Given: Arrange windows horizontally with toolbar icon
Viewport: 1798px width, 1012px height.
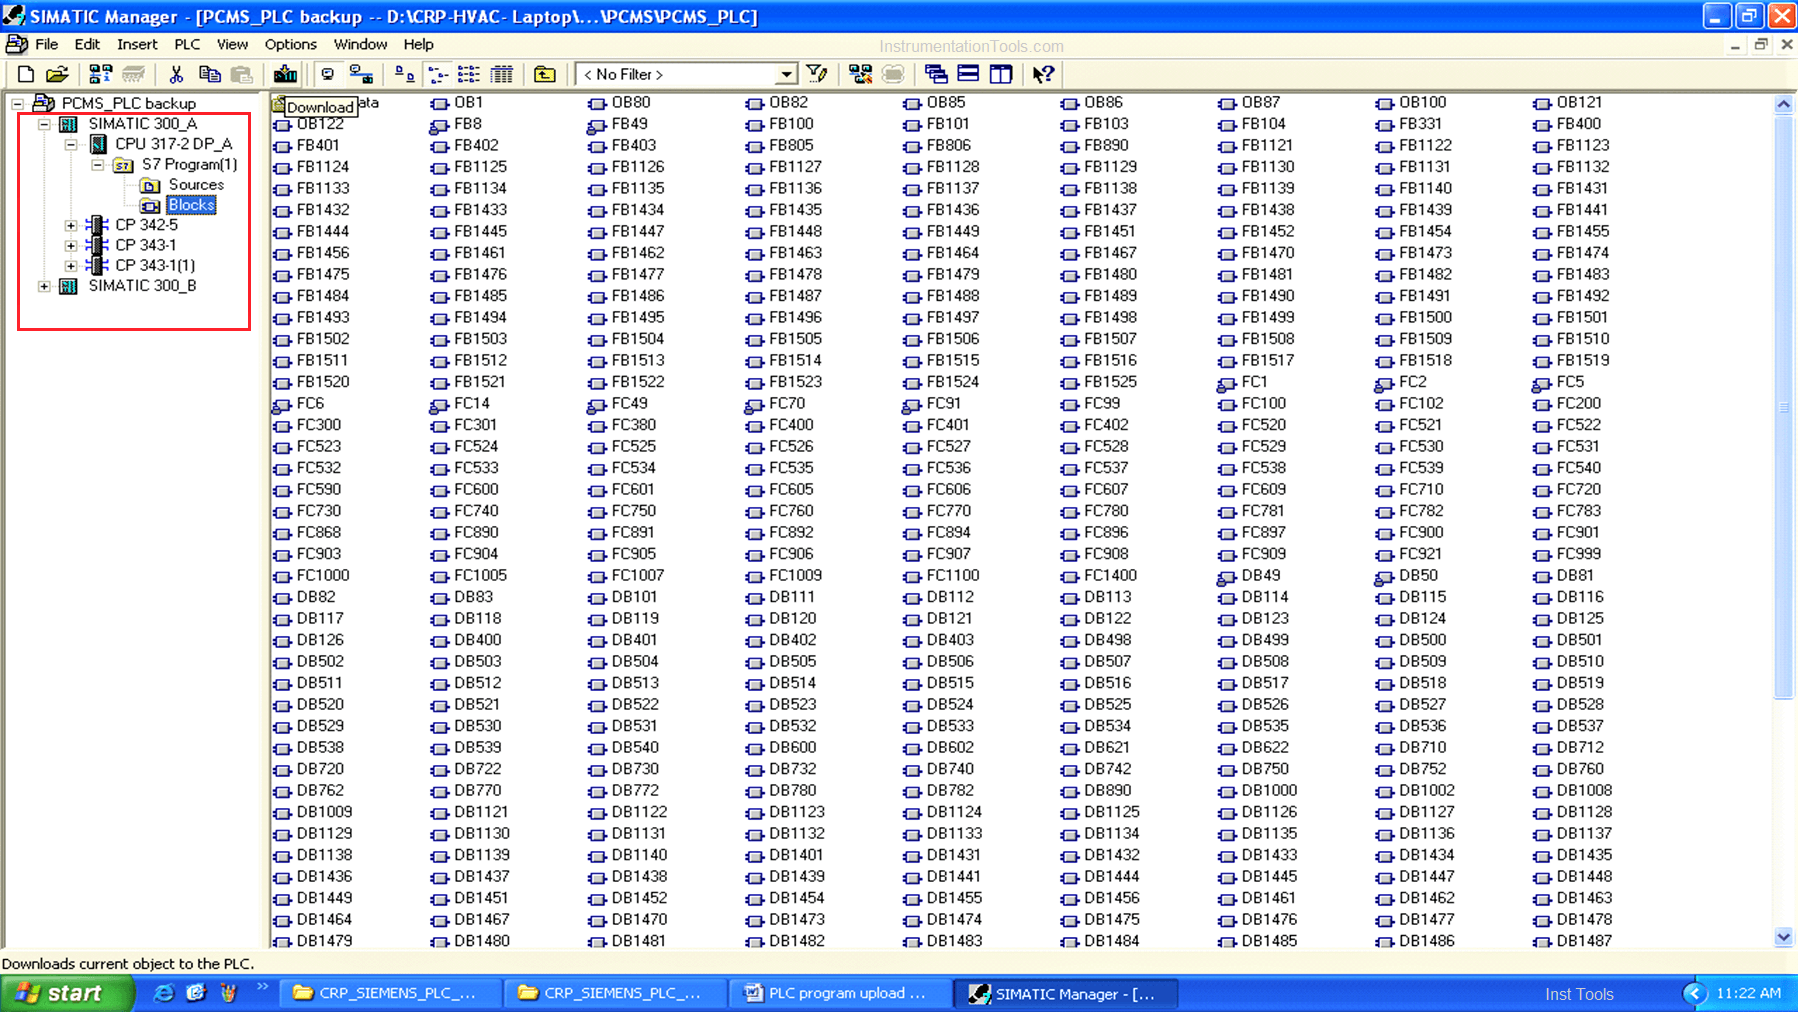Looking at the screenshot, I should [x=968, y=74].
